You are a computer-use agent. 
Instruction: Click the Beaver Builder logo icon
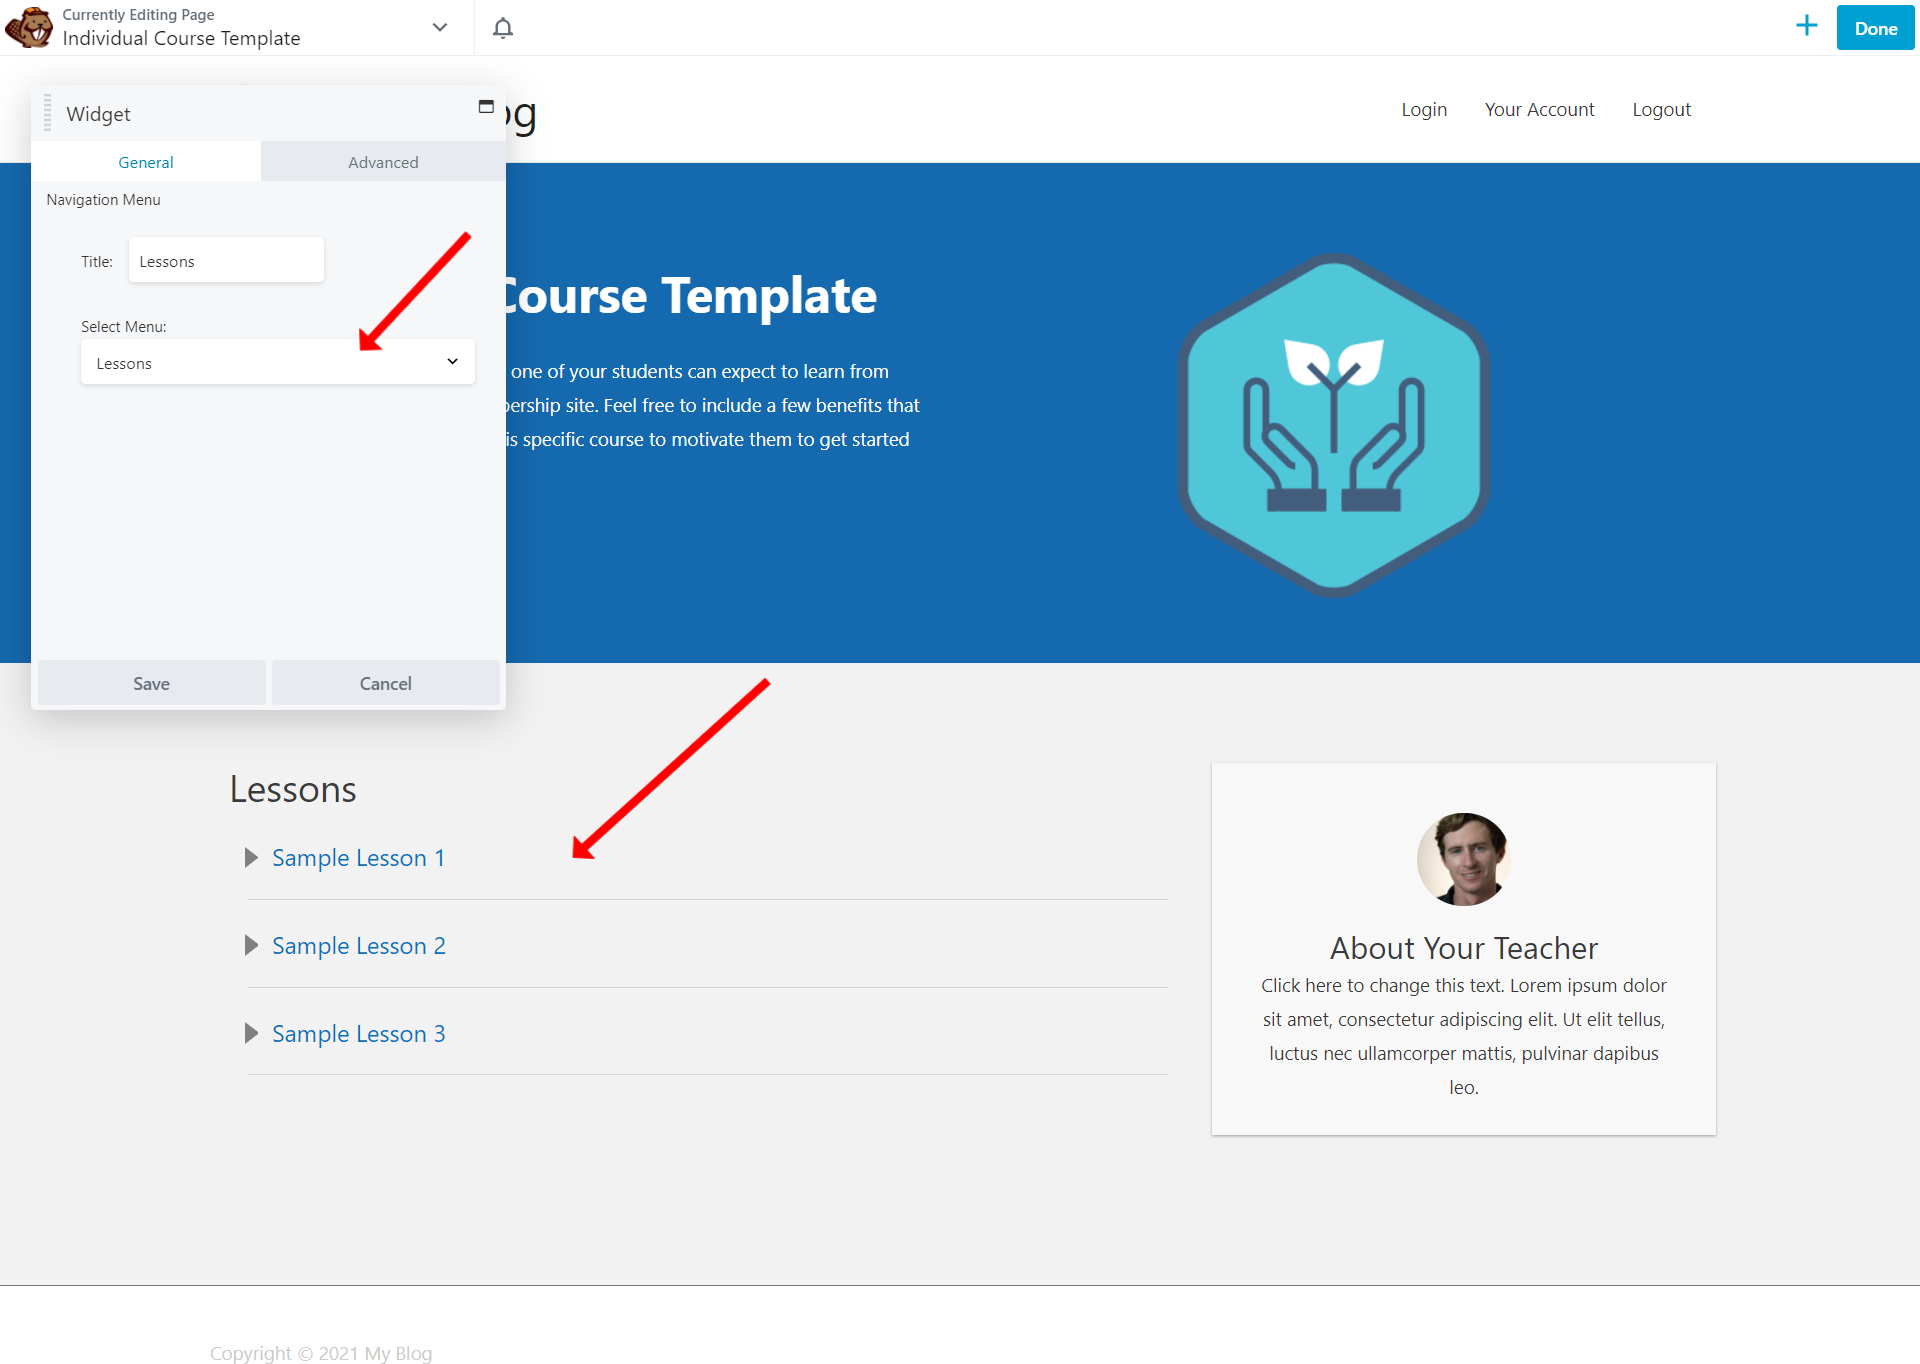[x=29, y=27]
